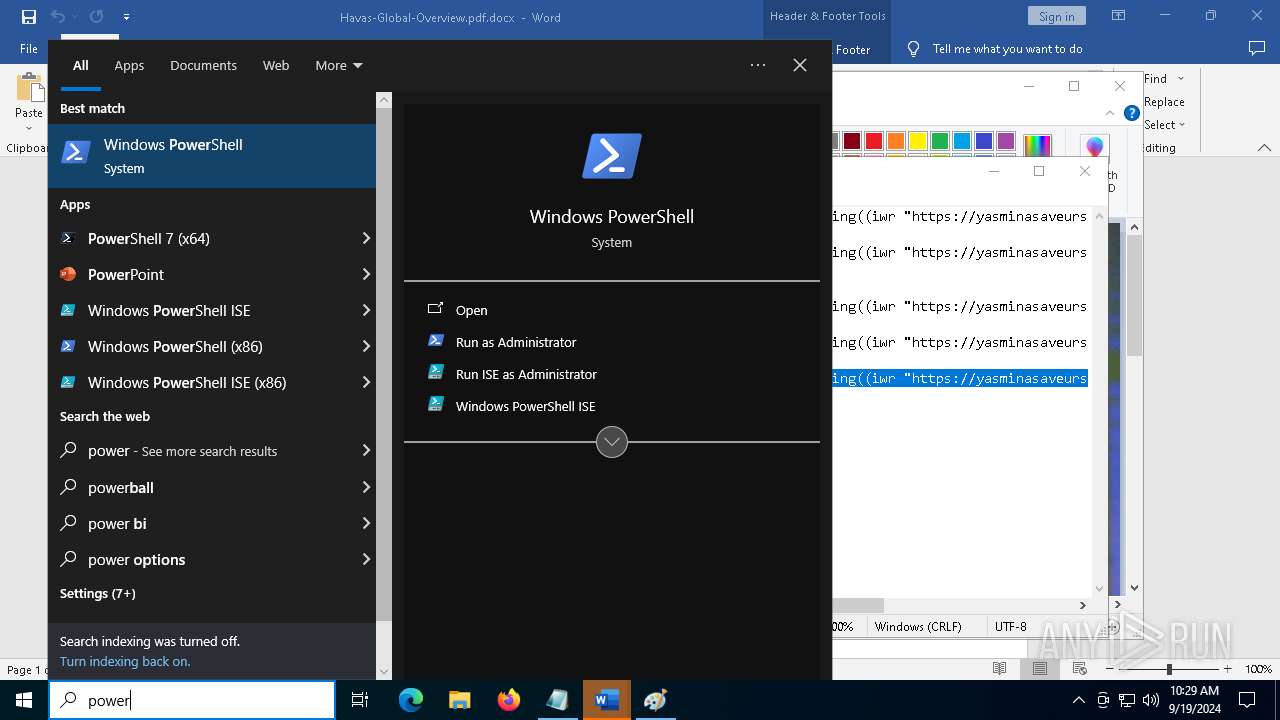1280x720 pixels.
Task: Open the volume control in system tray
Action: click(1150, 700)
